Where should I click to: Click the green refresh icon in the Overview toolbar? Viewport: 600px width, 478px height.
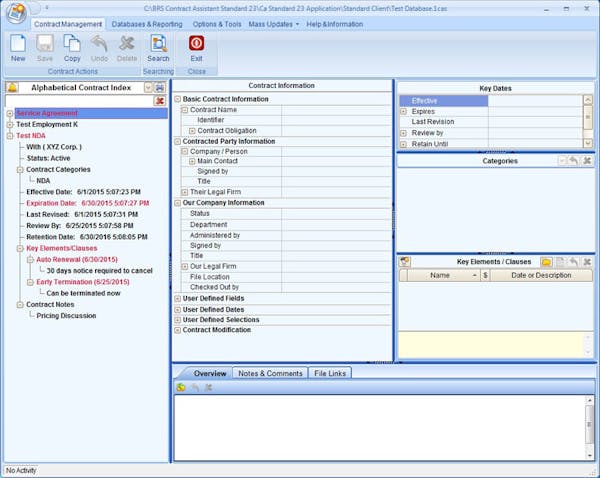[181, 387]
